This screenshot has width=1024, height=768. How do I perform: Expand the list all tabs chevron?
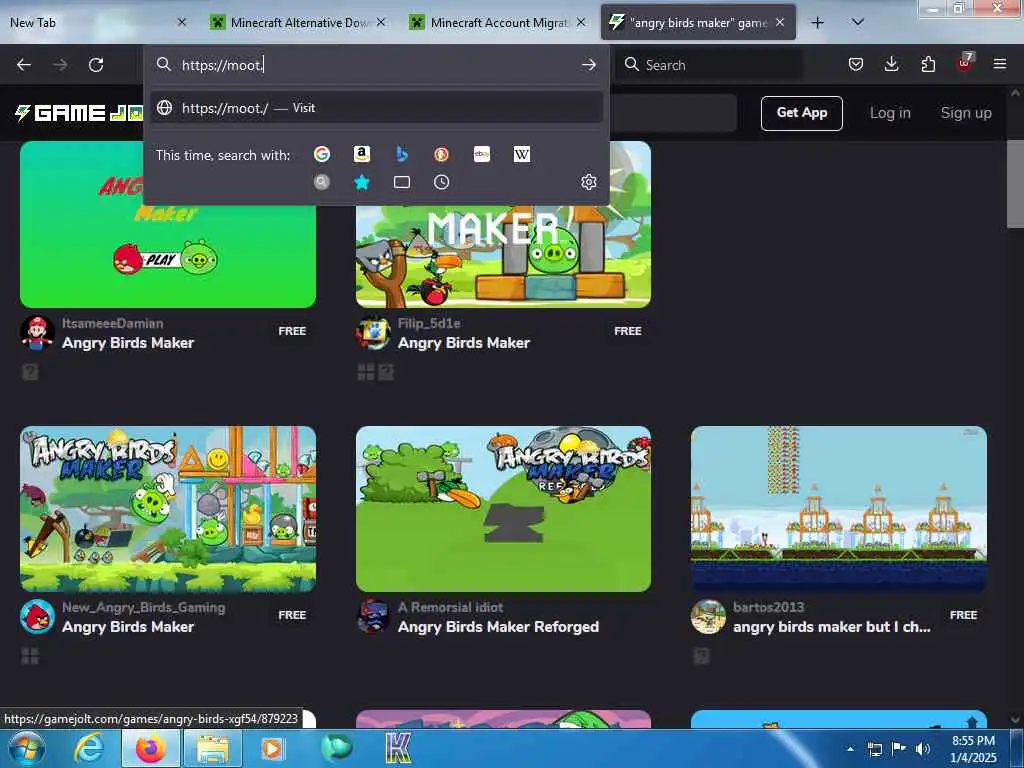[x=858, y=22]
